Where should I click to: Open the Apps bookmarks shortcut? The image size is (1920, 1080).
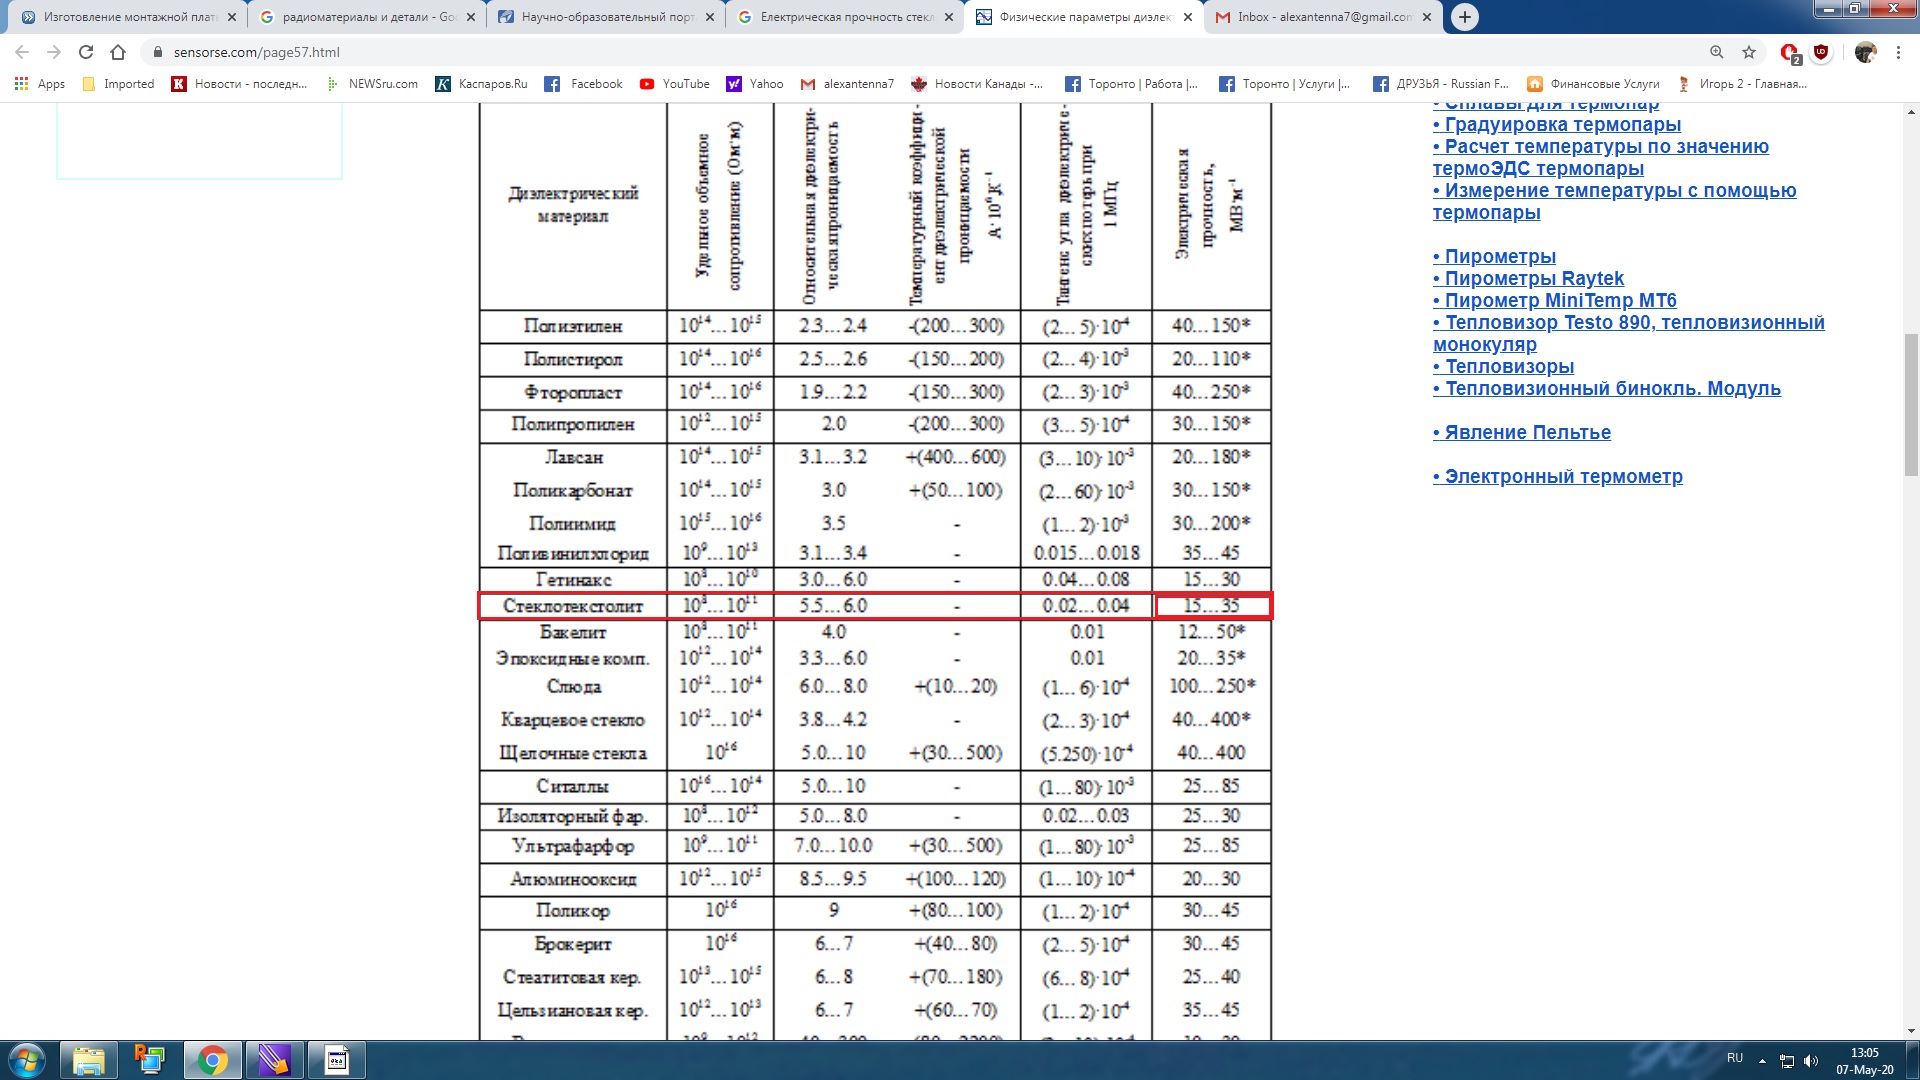(40, 84)
